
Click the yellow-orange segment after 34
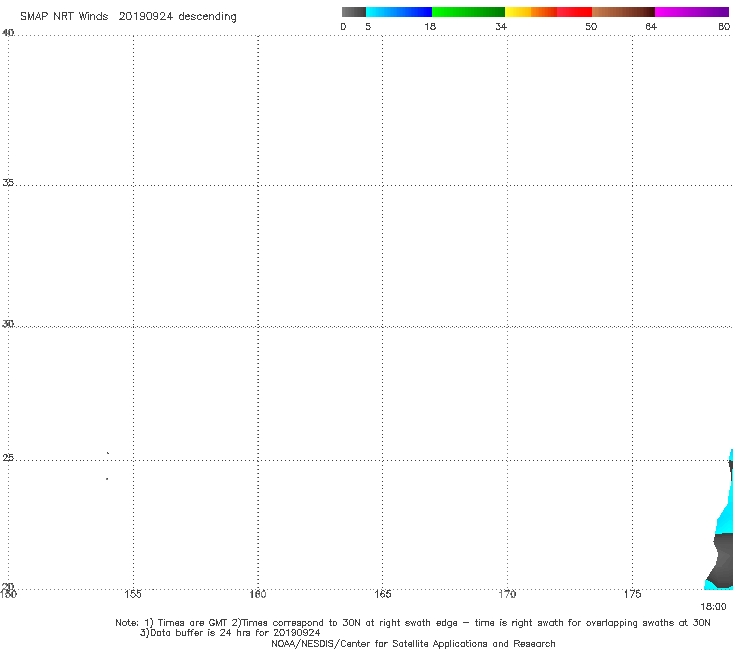530,12
